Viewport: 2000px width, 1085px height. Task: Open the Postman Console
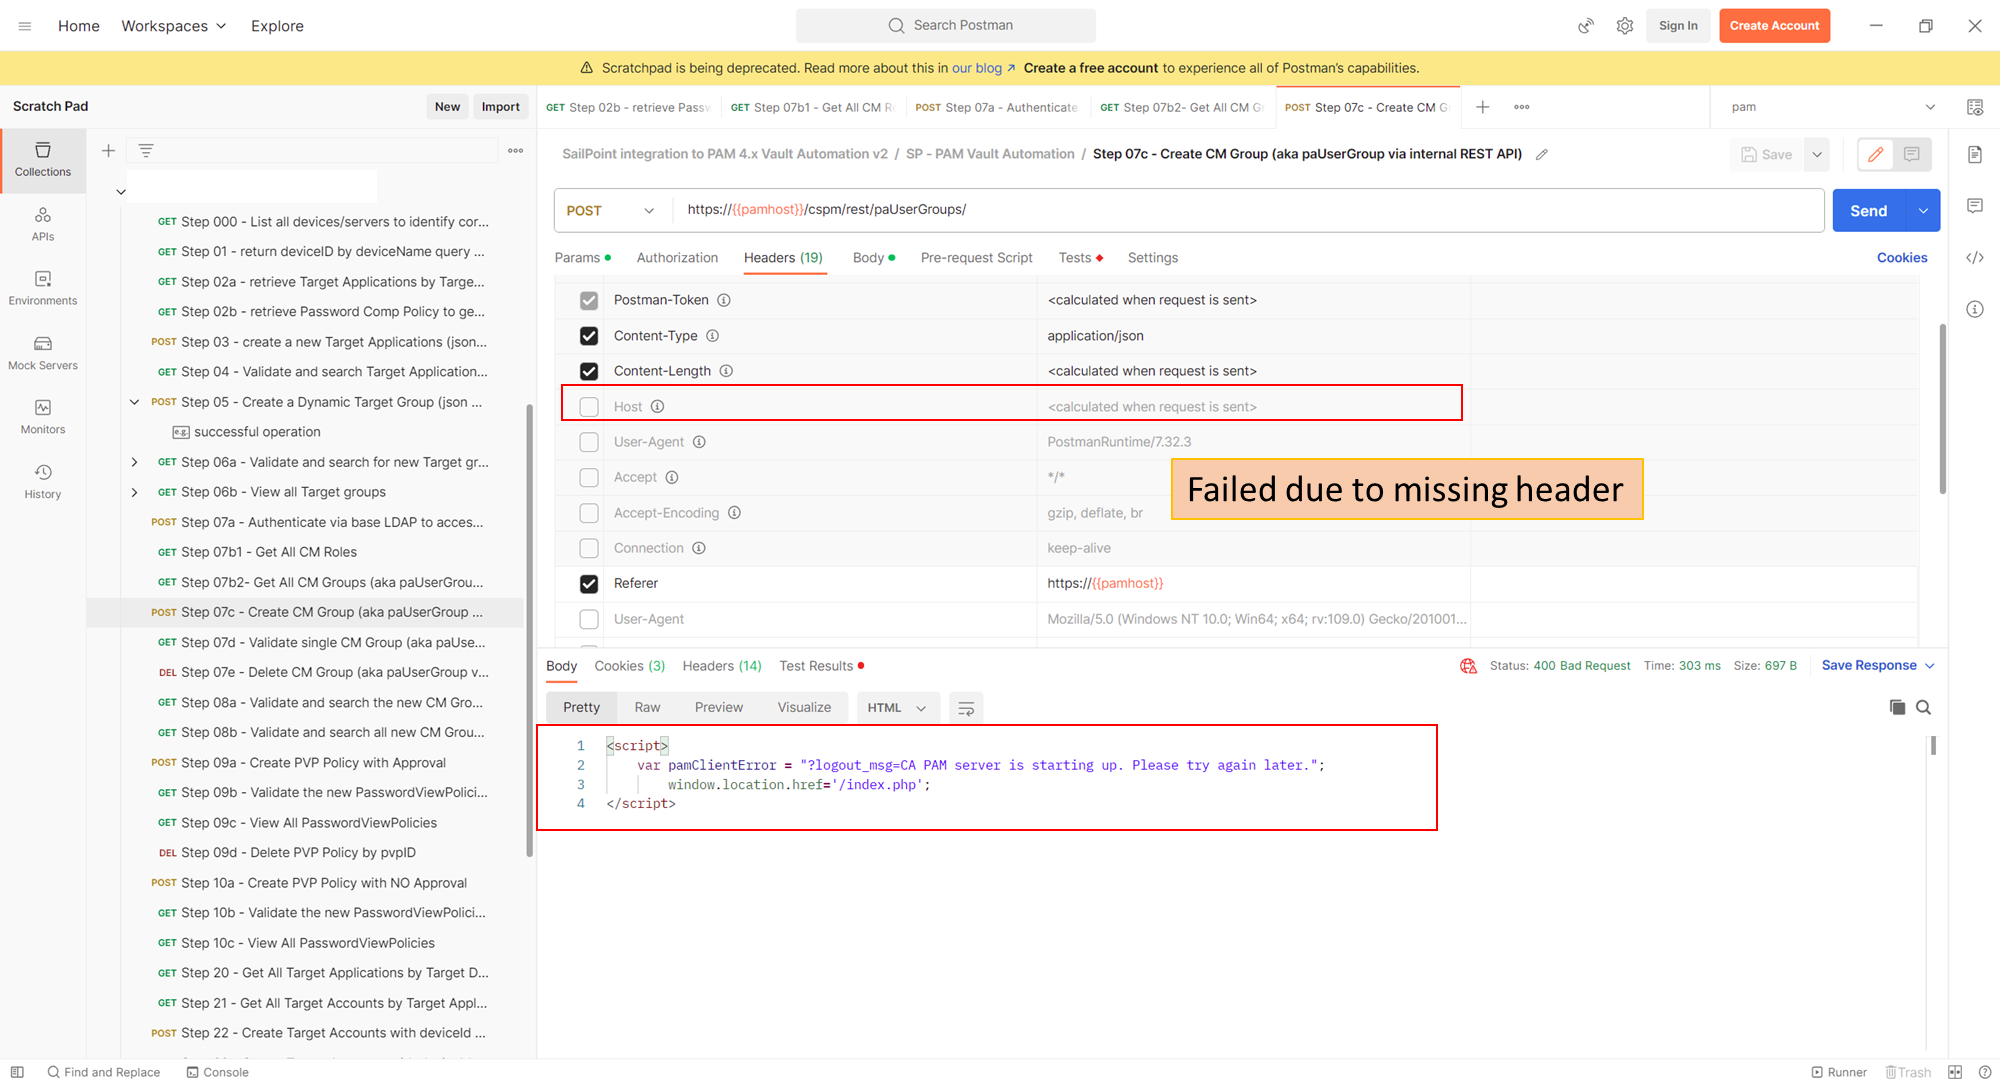217,1071
